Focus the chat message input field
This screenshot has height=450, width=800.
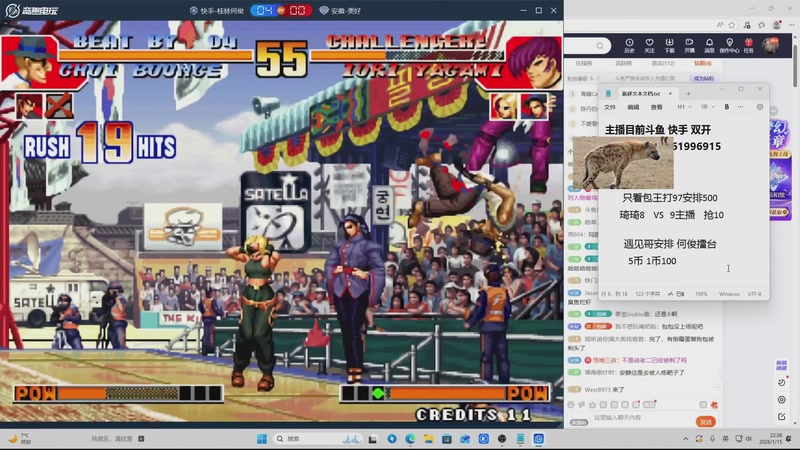pos(642,418)
